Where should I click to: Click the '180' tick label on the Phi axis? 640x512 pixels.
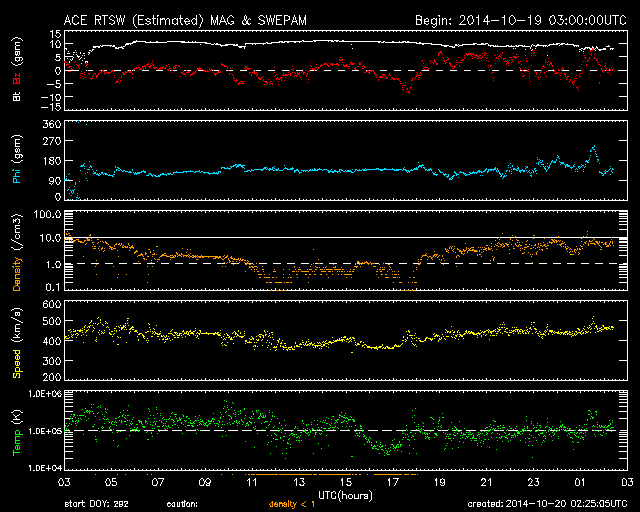(52, 161)
